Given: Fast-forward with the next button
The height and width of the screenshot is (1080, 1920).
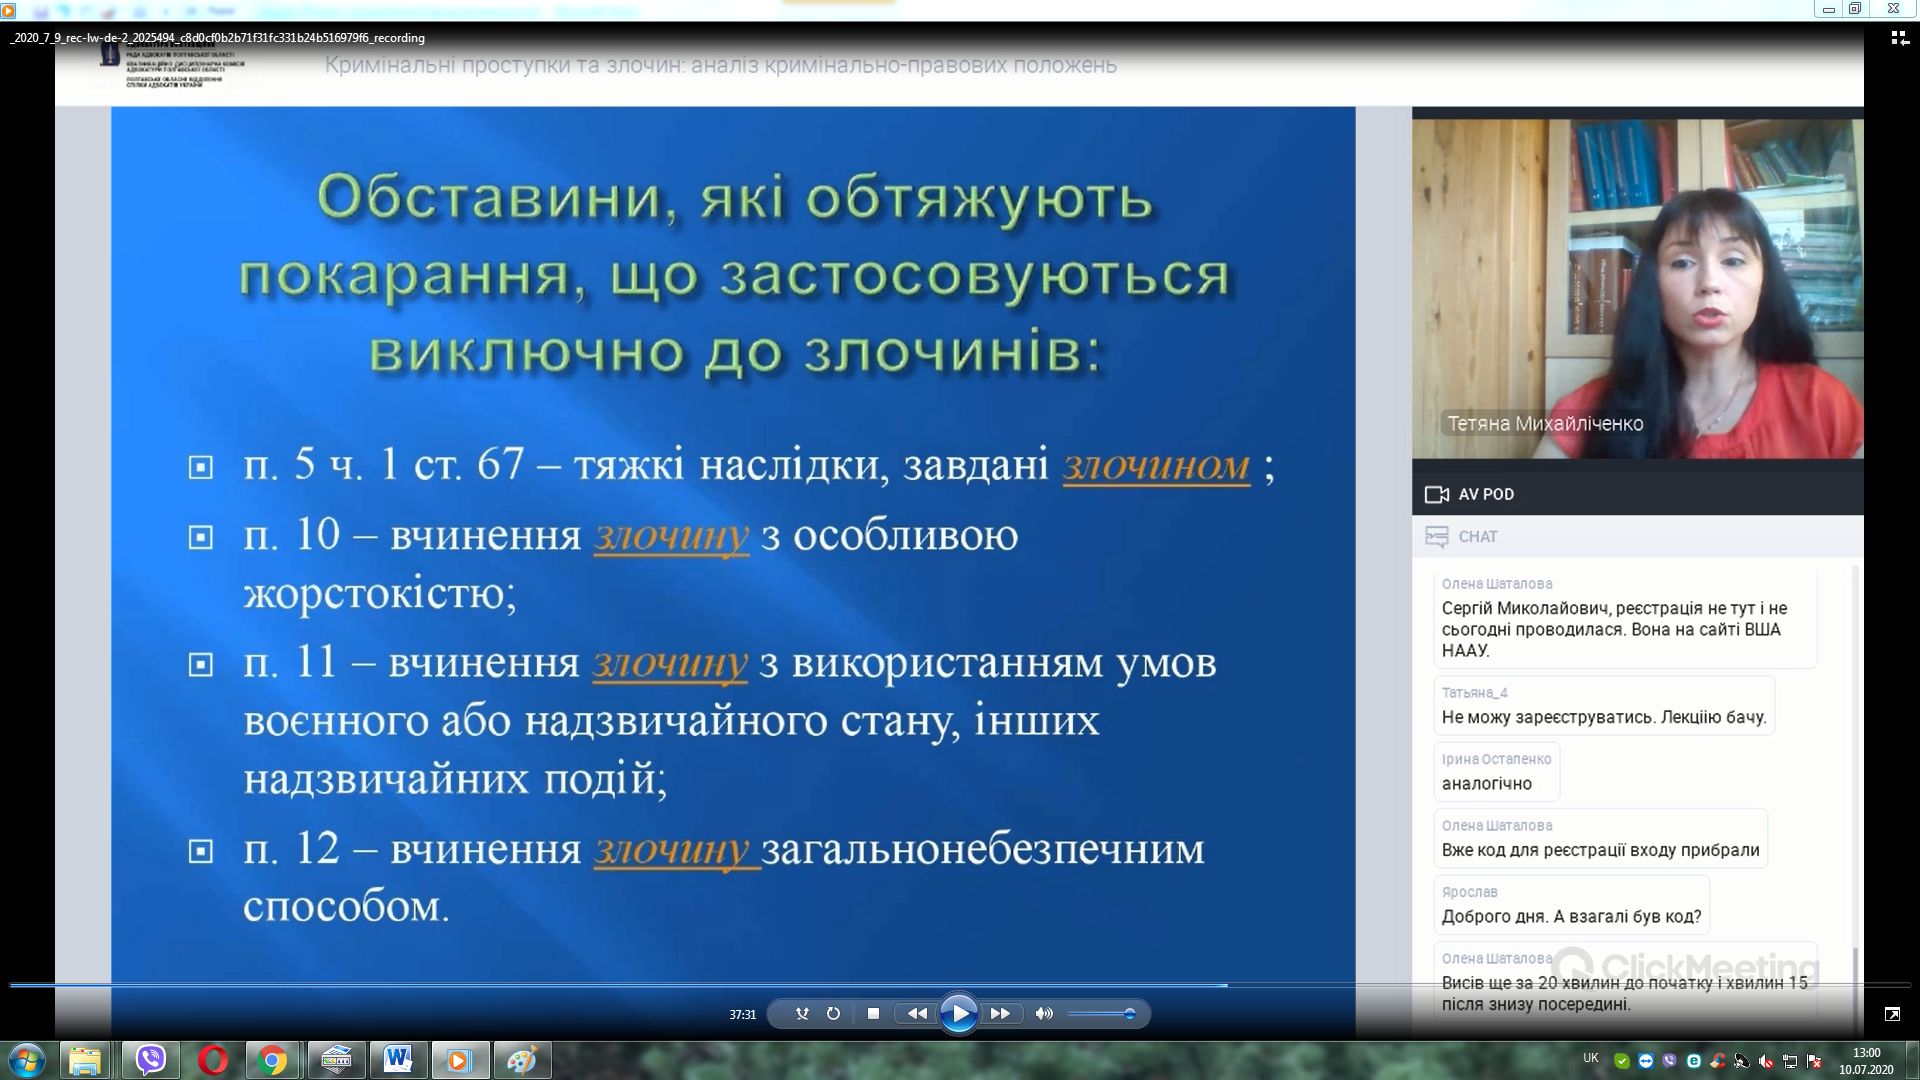Looking at the screenshot, I should click(x=1000, y=1013).
